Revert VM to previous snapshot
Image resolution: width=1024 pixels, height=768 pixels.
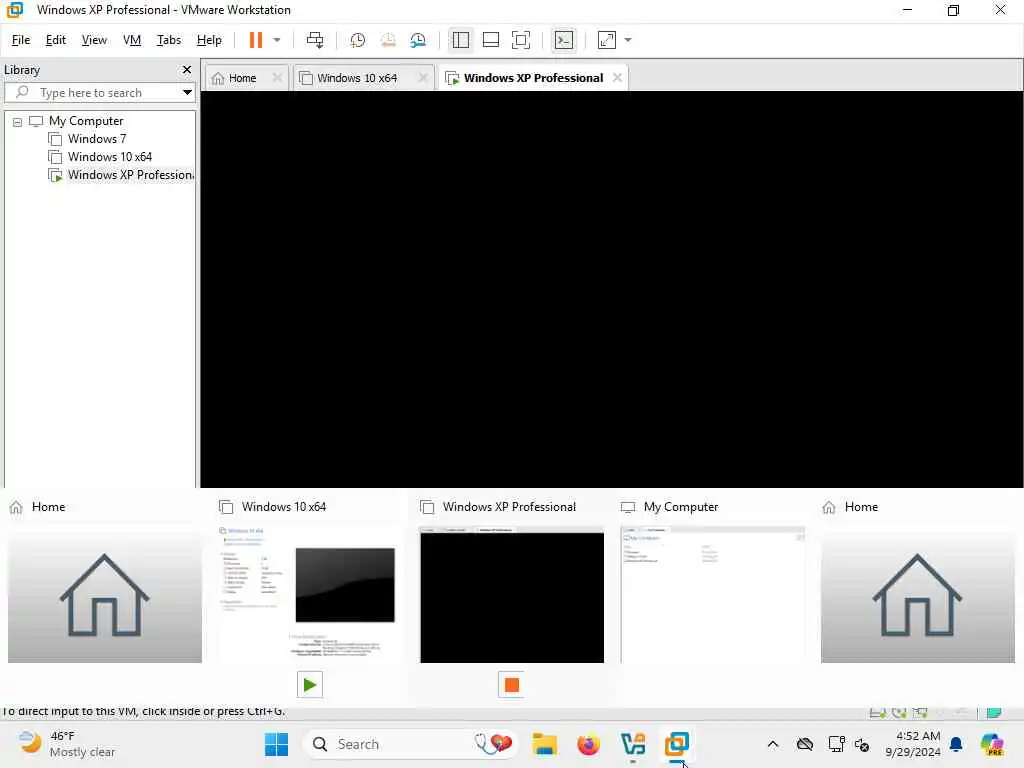click(388, 40)
